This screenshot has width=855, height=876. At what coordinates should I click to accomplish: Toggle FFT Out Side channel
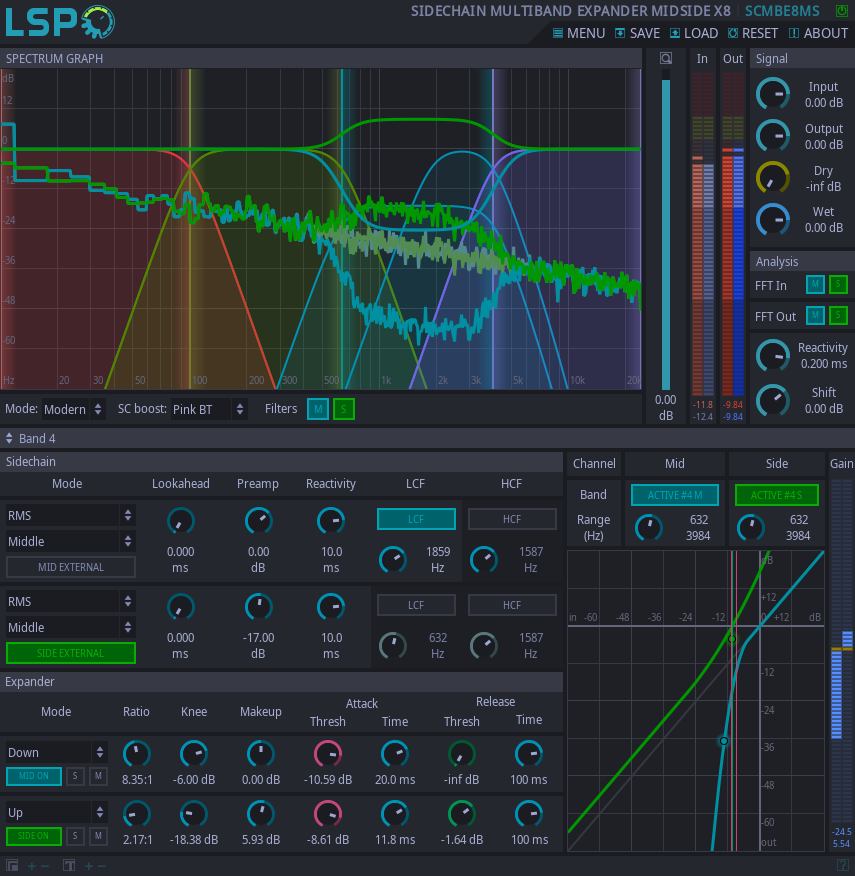click(838, 316)
